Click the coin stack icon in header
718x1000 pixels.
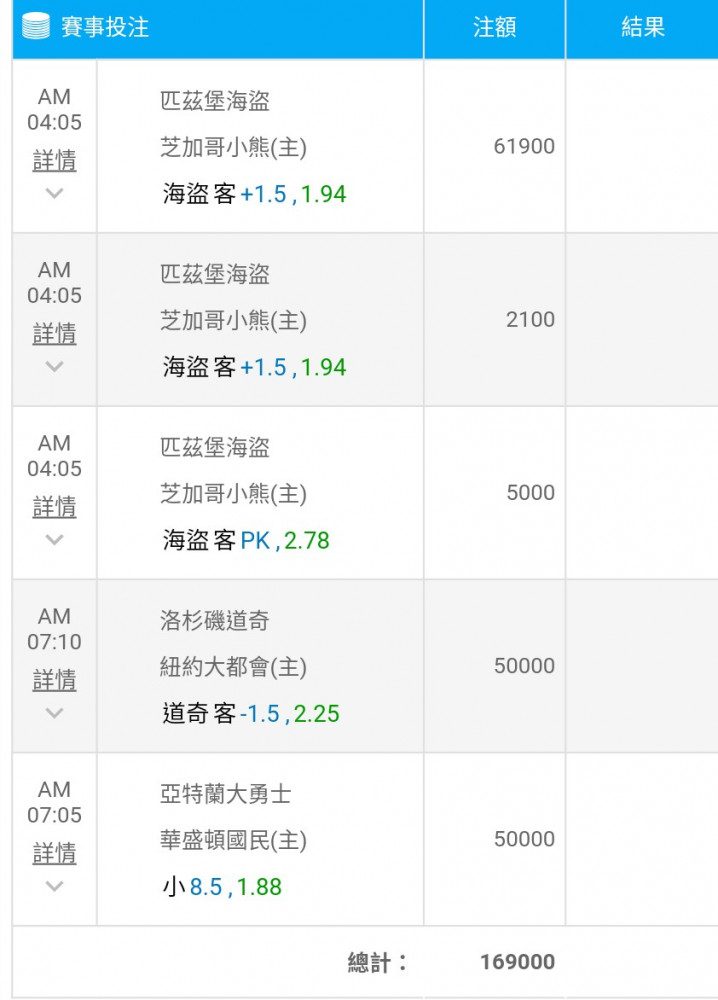pyautogui.click(x=36, y=27)
